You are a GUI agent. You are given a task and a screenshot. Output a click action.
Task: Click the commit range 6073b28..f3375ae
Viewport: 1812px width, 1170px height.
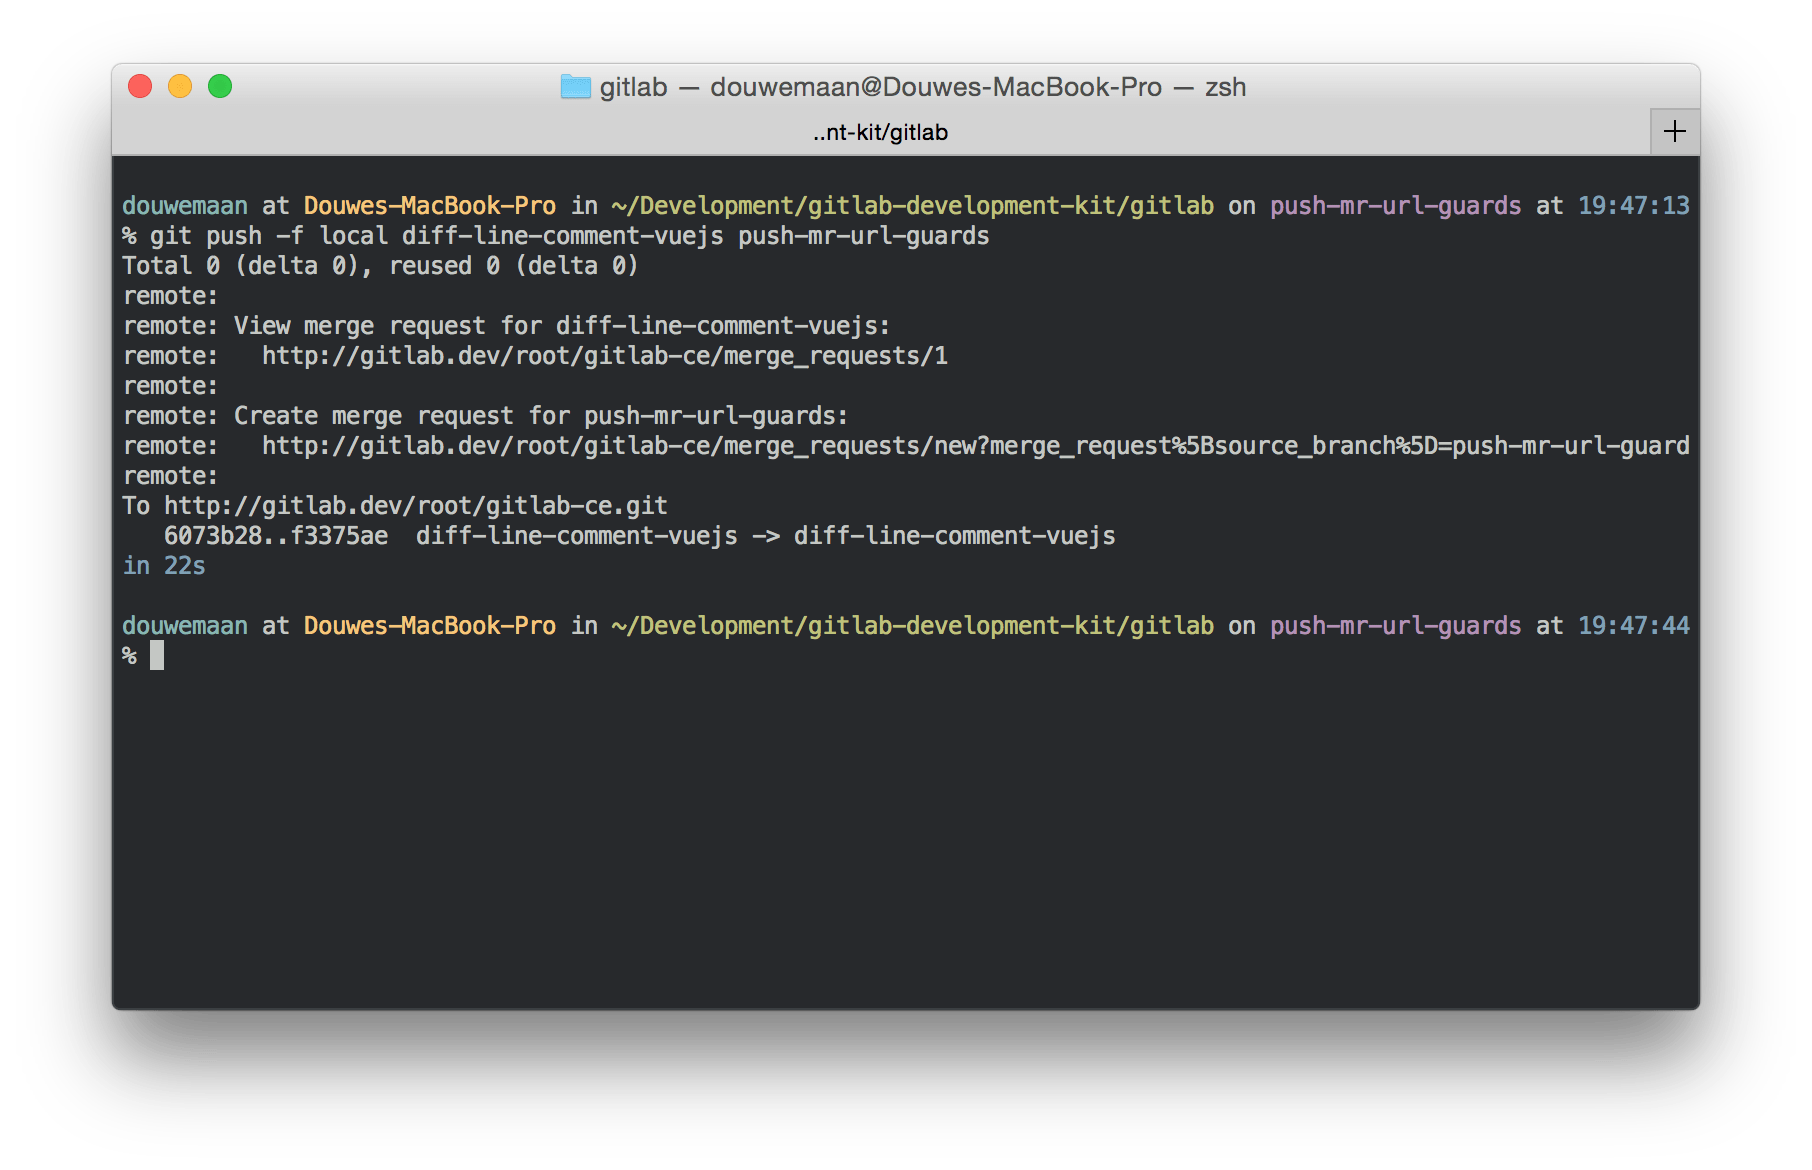[x=275, y=535]
